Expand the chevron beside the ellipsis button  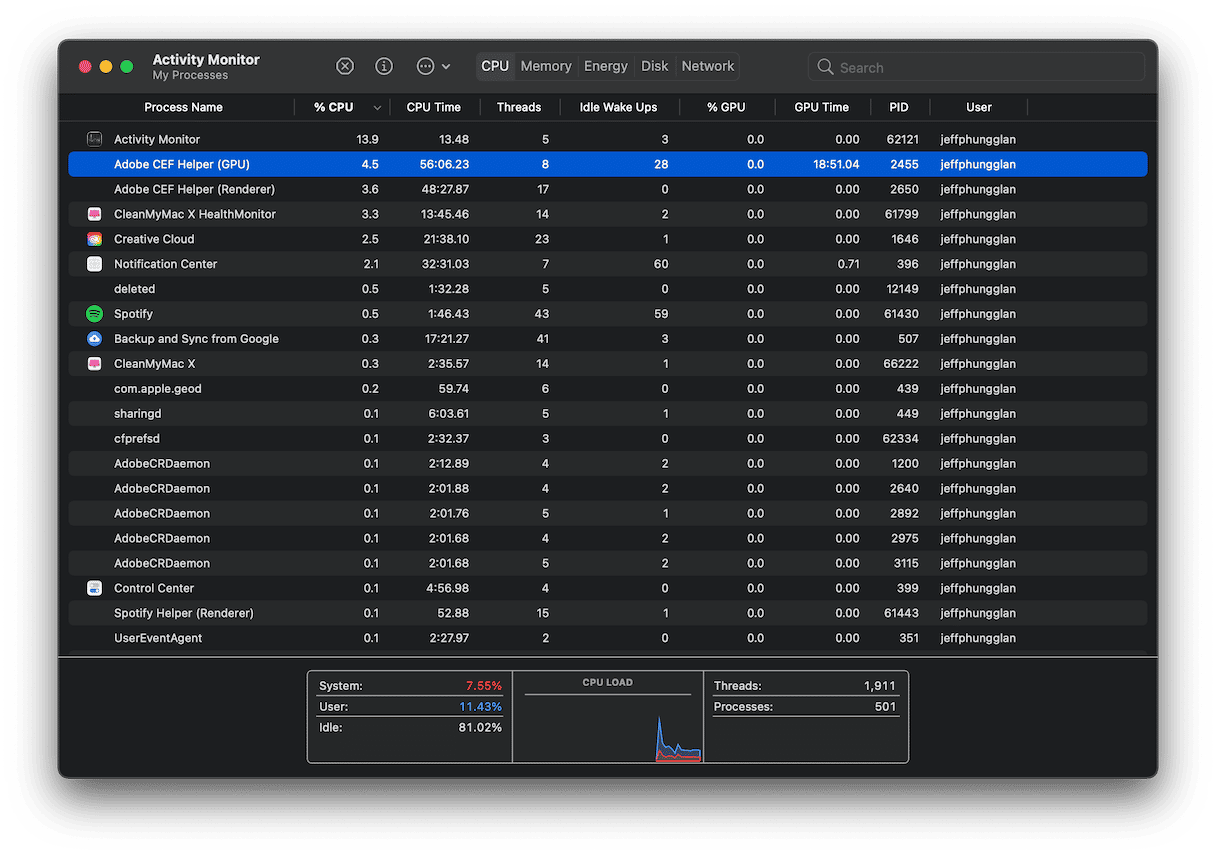pos(446,66)
